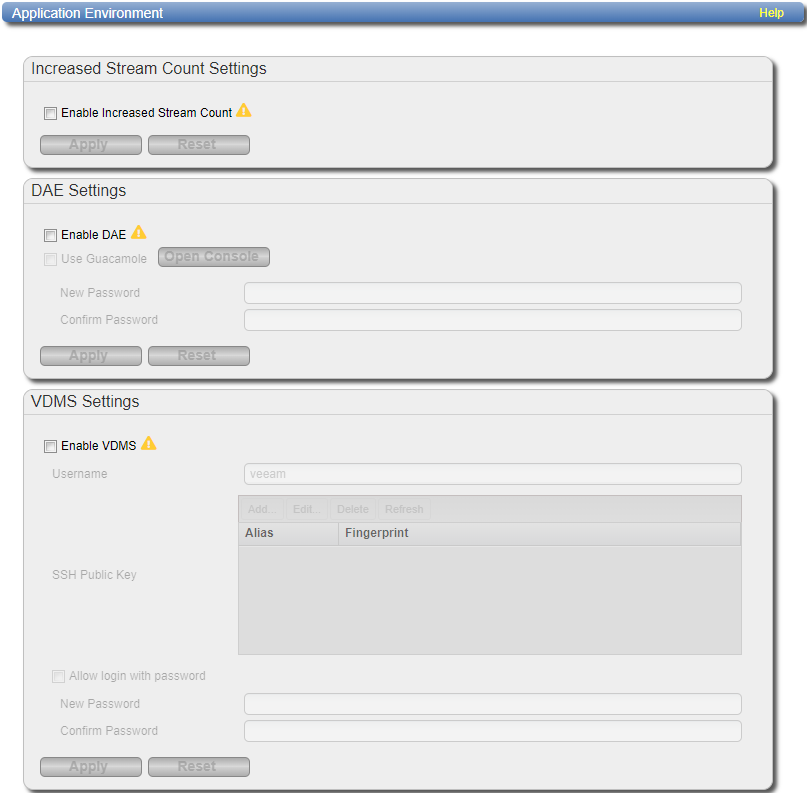Enable the VDMS checkbox
807x793 pixels.
tap(50, 446)
